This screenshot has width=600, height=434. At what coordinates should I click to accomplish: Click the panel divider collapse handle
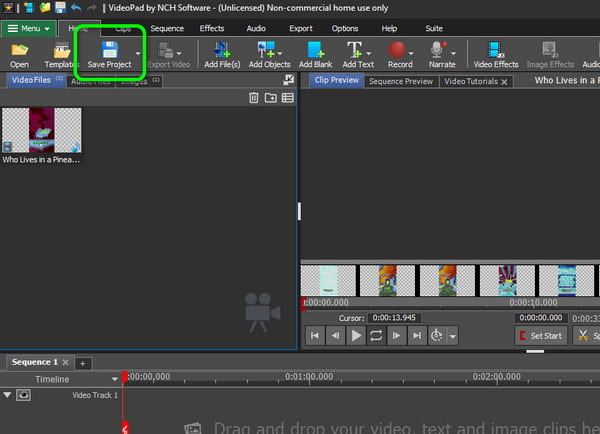pos(299,211)
